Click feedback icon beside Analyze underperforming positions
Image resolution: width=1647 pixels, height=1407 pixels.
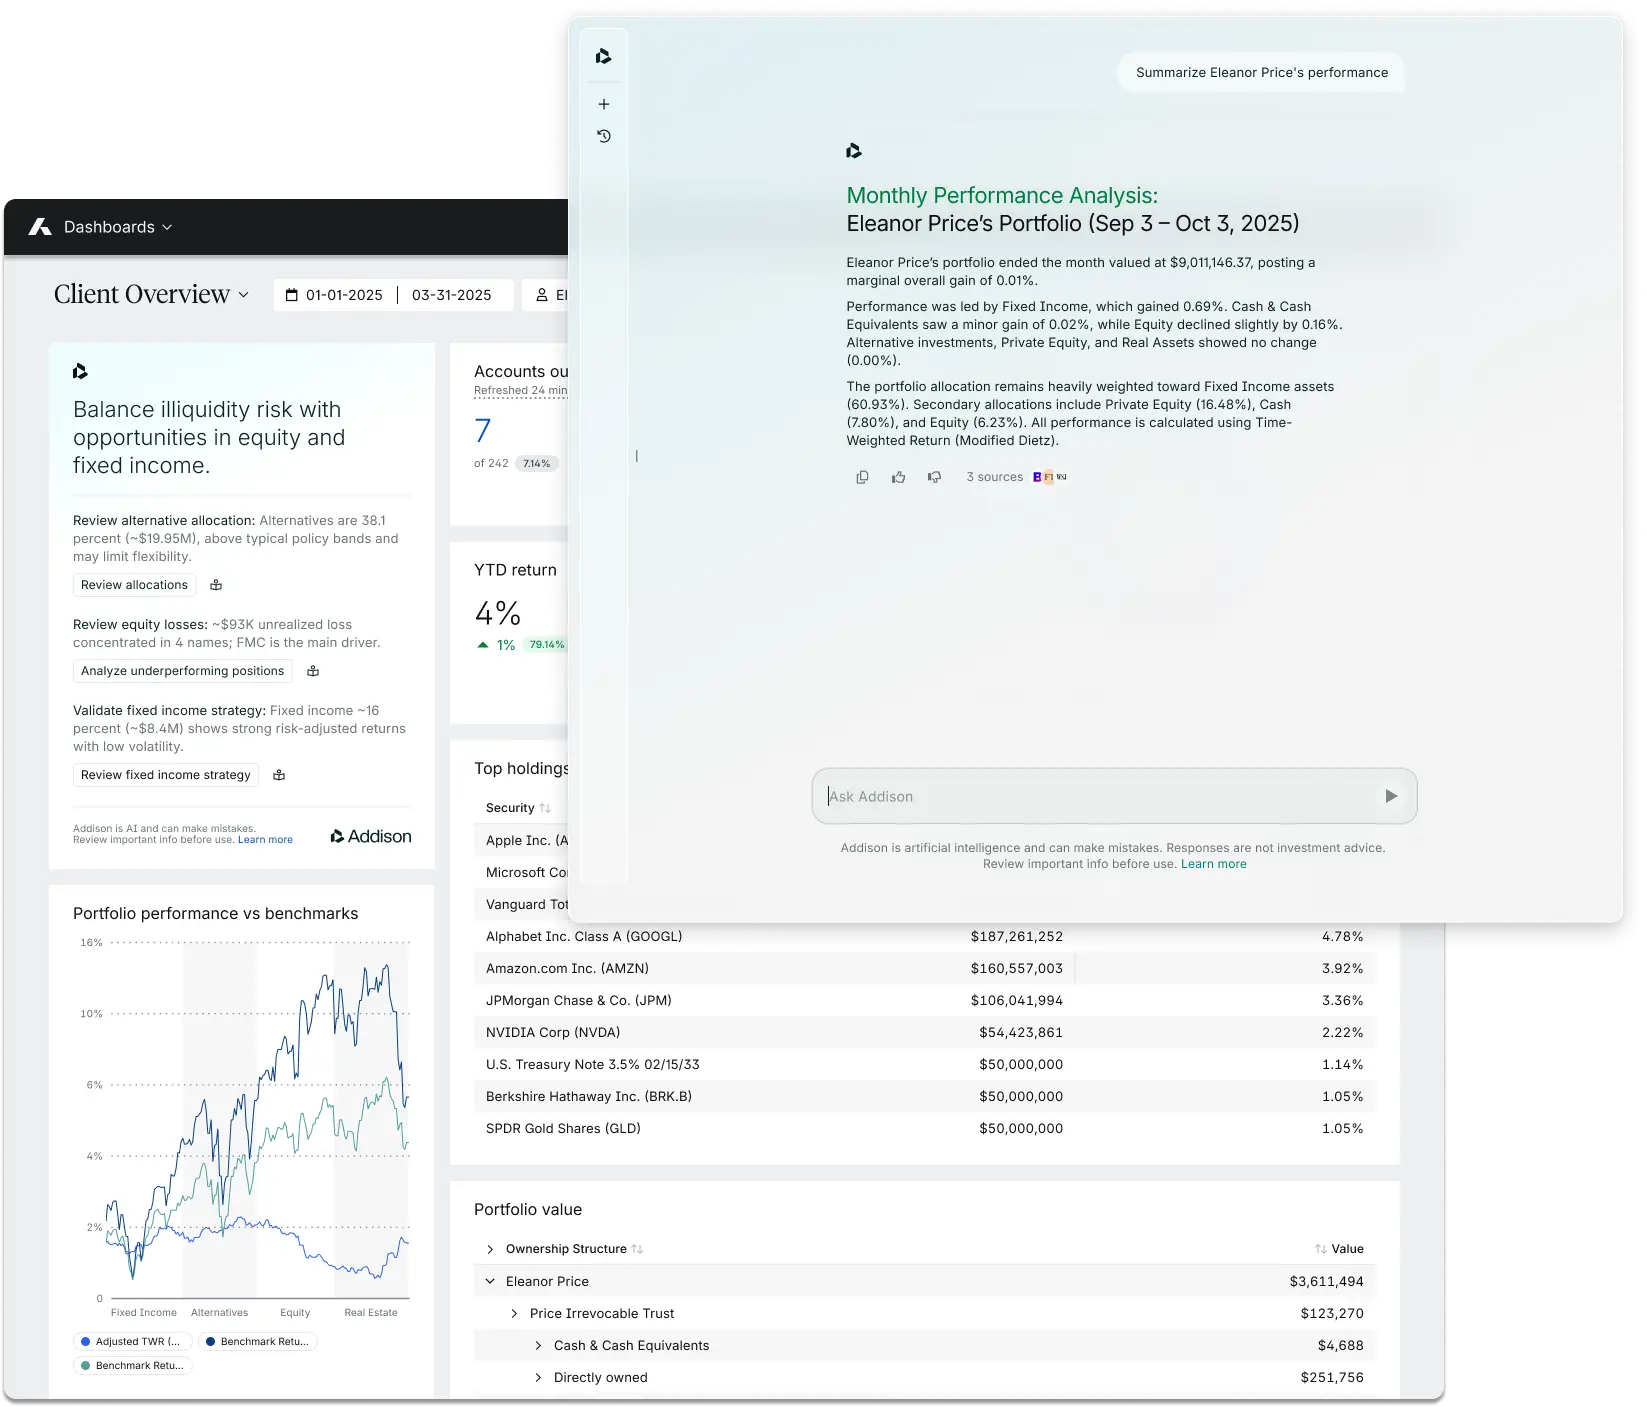click(313, 671)
